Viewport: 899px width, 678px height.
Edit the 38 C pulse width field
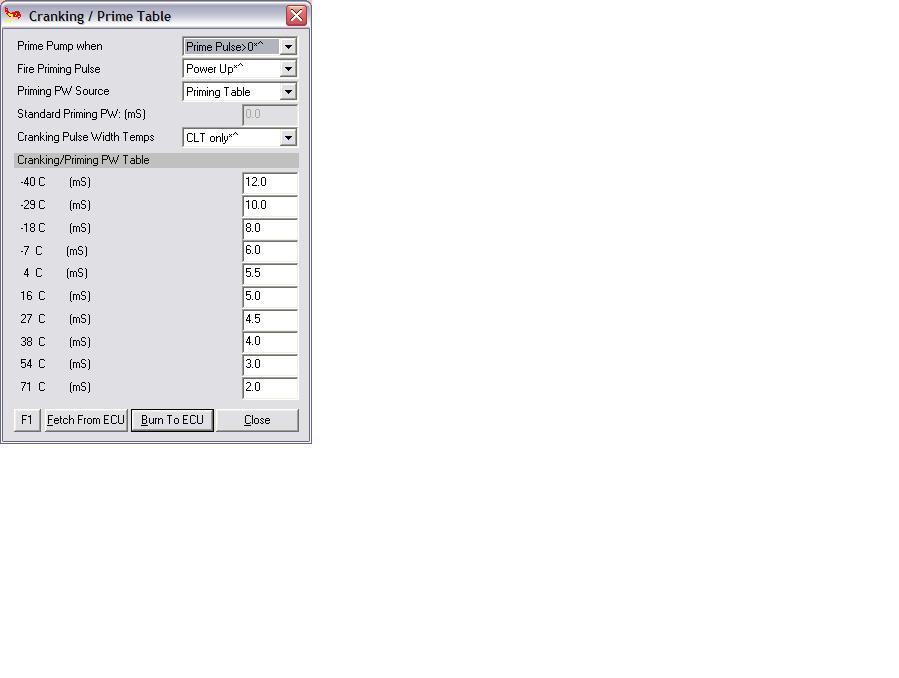(270, 342)
